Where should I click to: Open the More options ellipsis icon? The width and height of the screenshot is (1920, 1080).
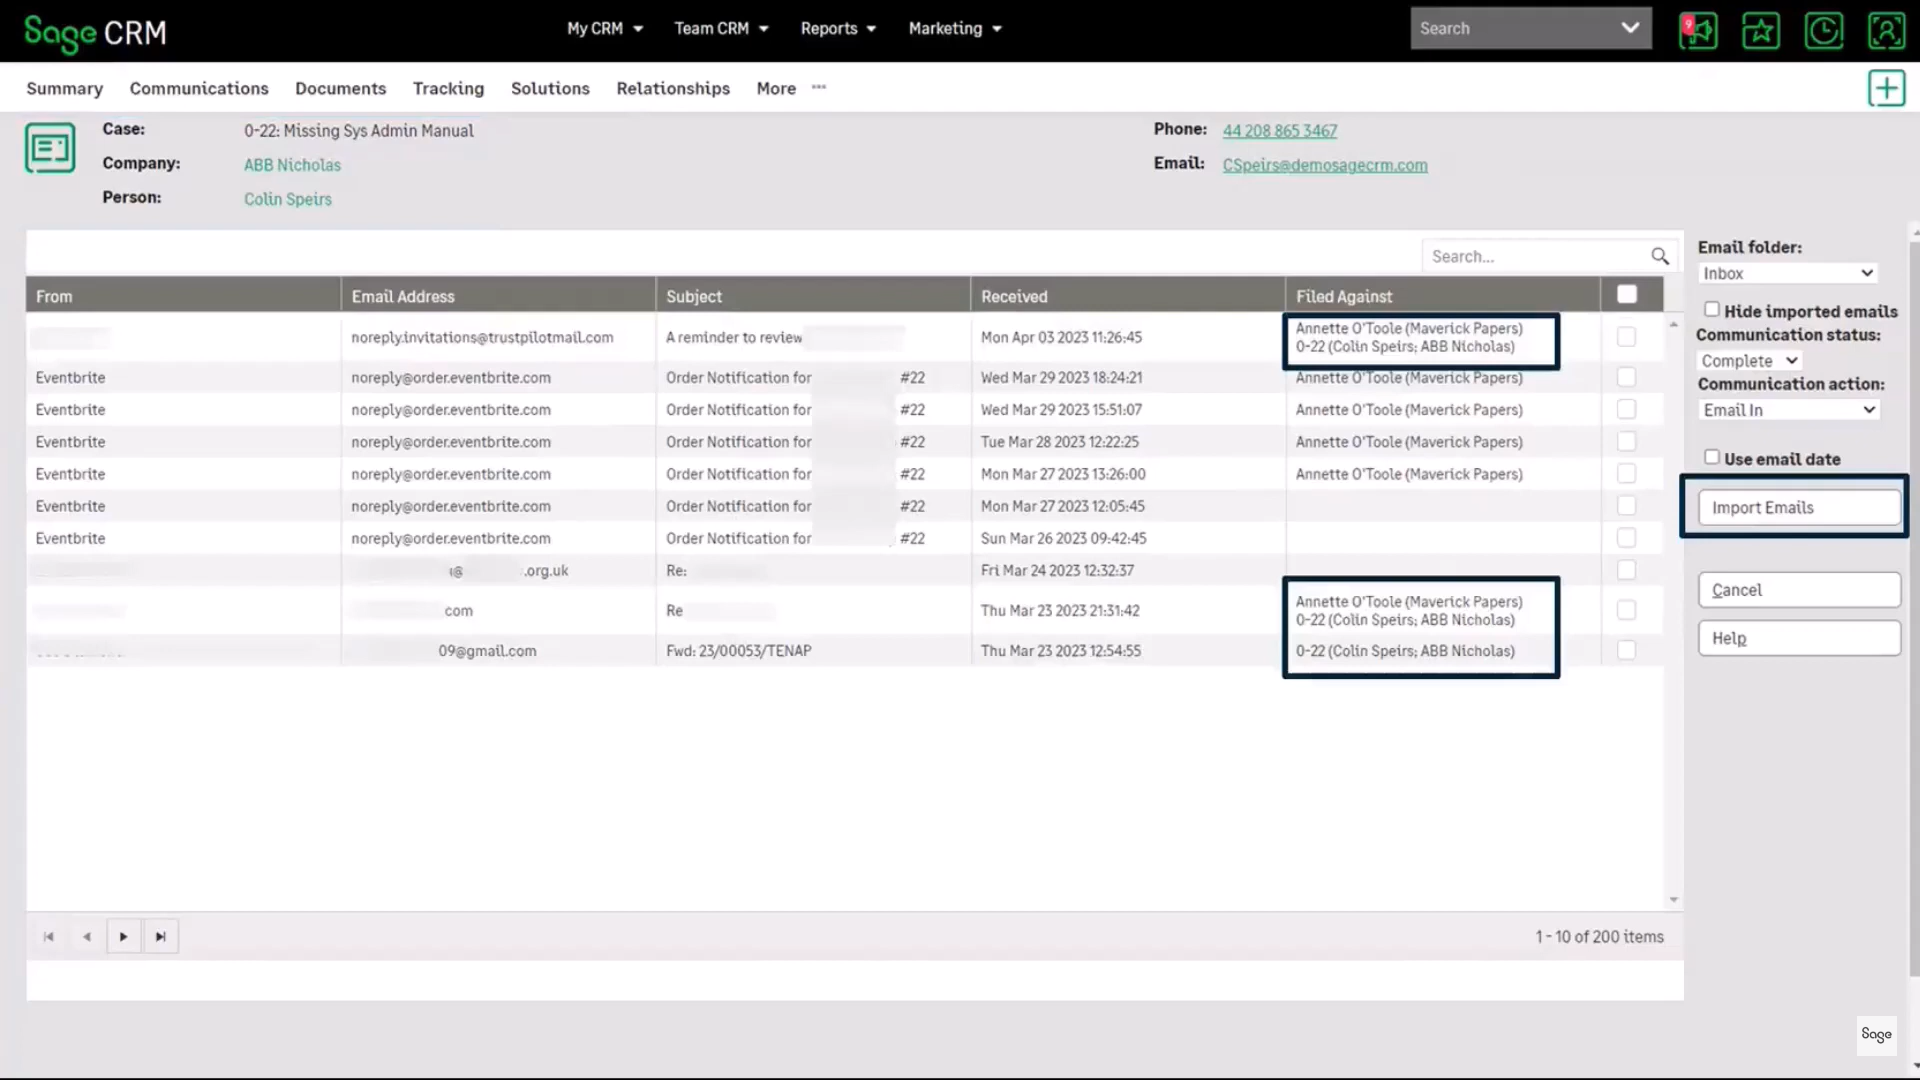819,88
